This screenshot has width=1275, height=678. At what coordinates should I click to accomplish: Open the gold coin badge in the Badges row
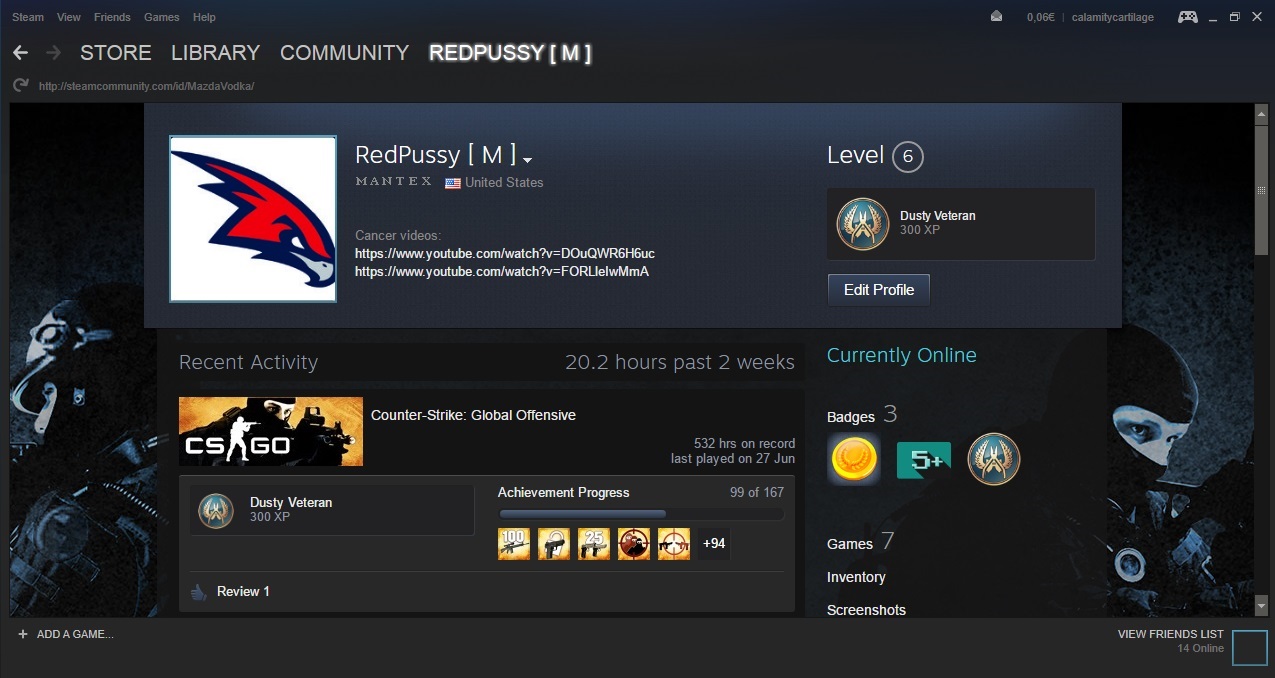coord(854,459)
